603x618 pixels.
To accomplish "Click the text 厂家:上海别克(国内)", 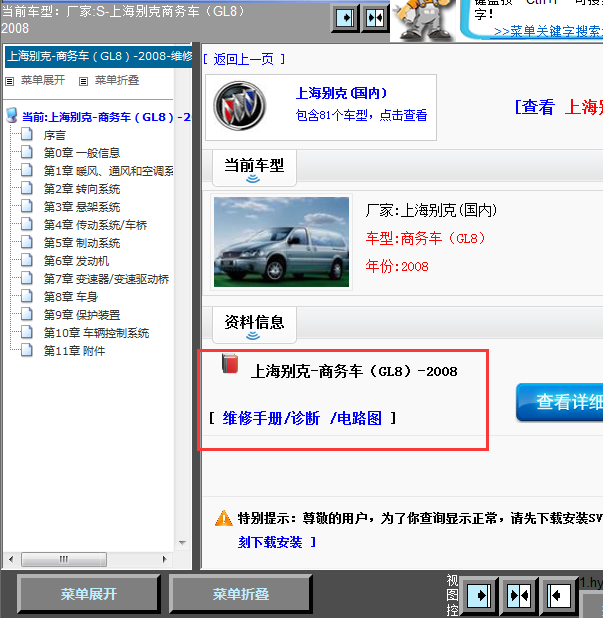I will (431, 210).
